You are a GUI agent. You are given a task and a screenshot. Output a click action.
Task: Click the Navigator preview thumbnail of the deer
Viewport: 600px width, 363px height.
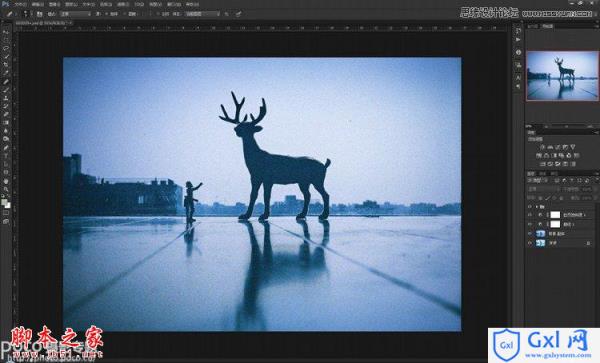(562, 76)
